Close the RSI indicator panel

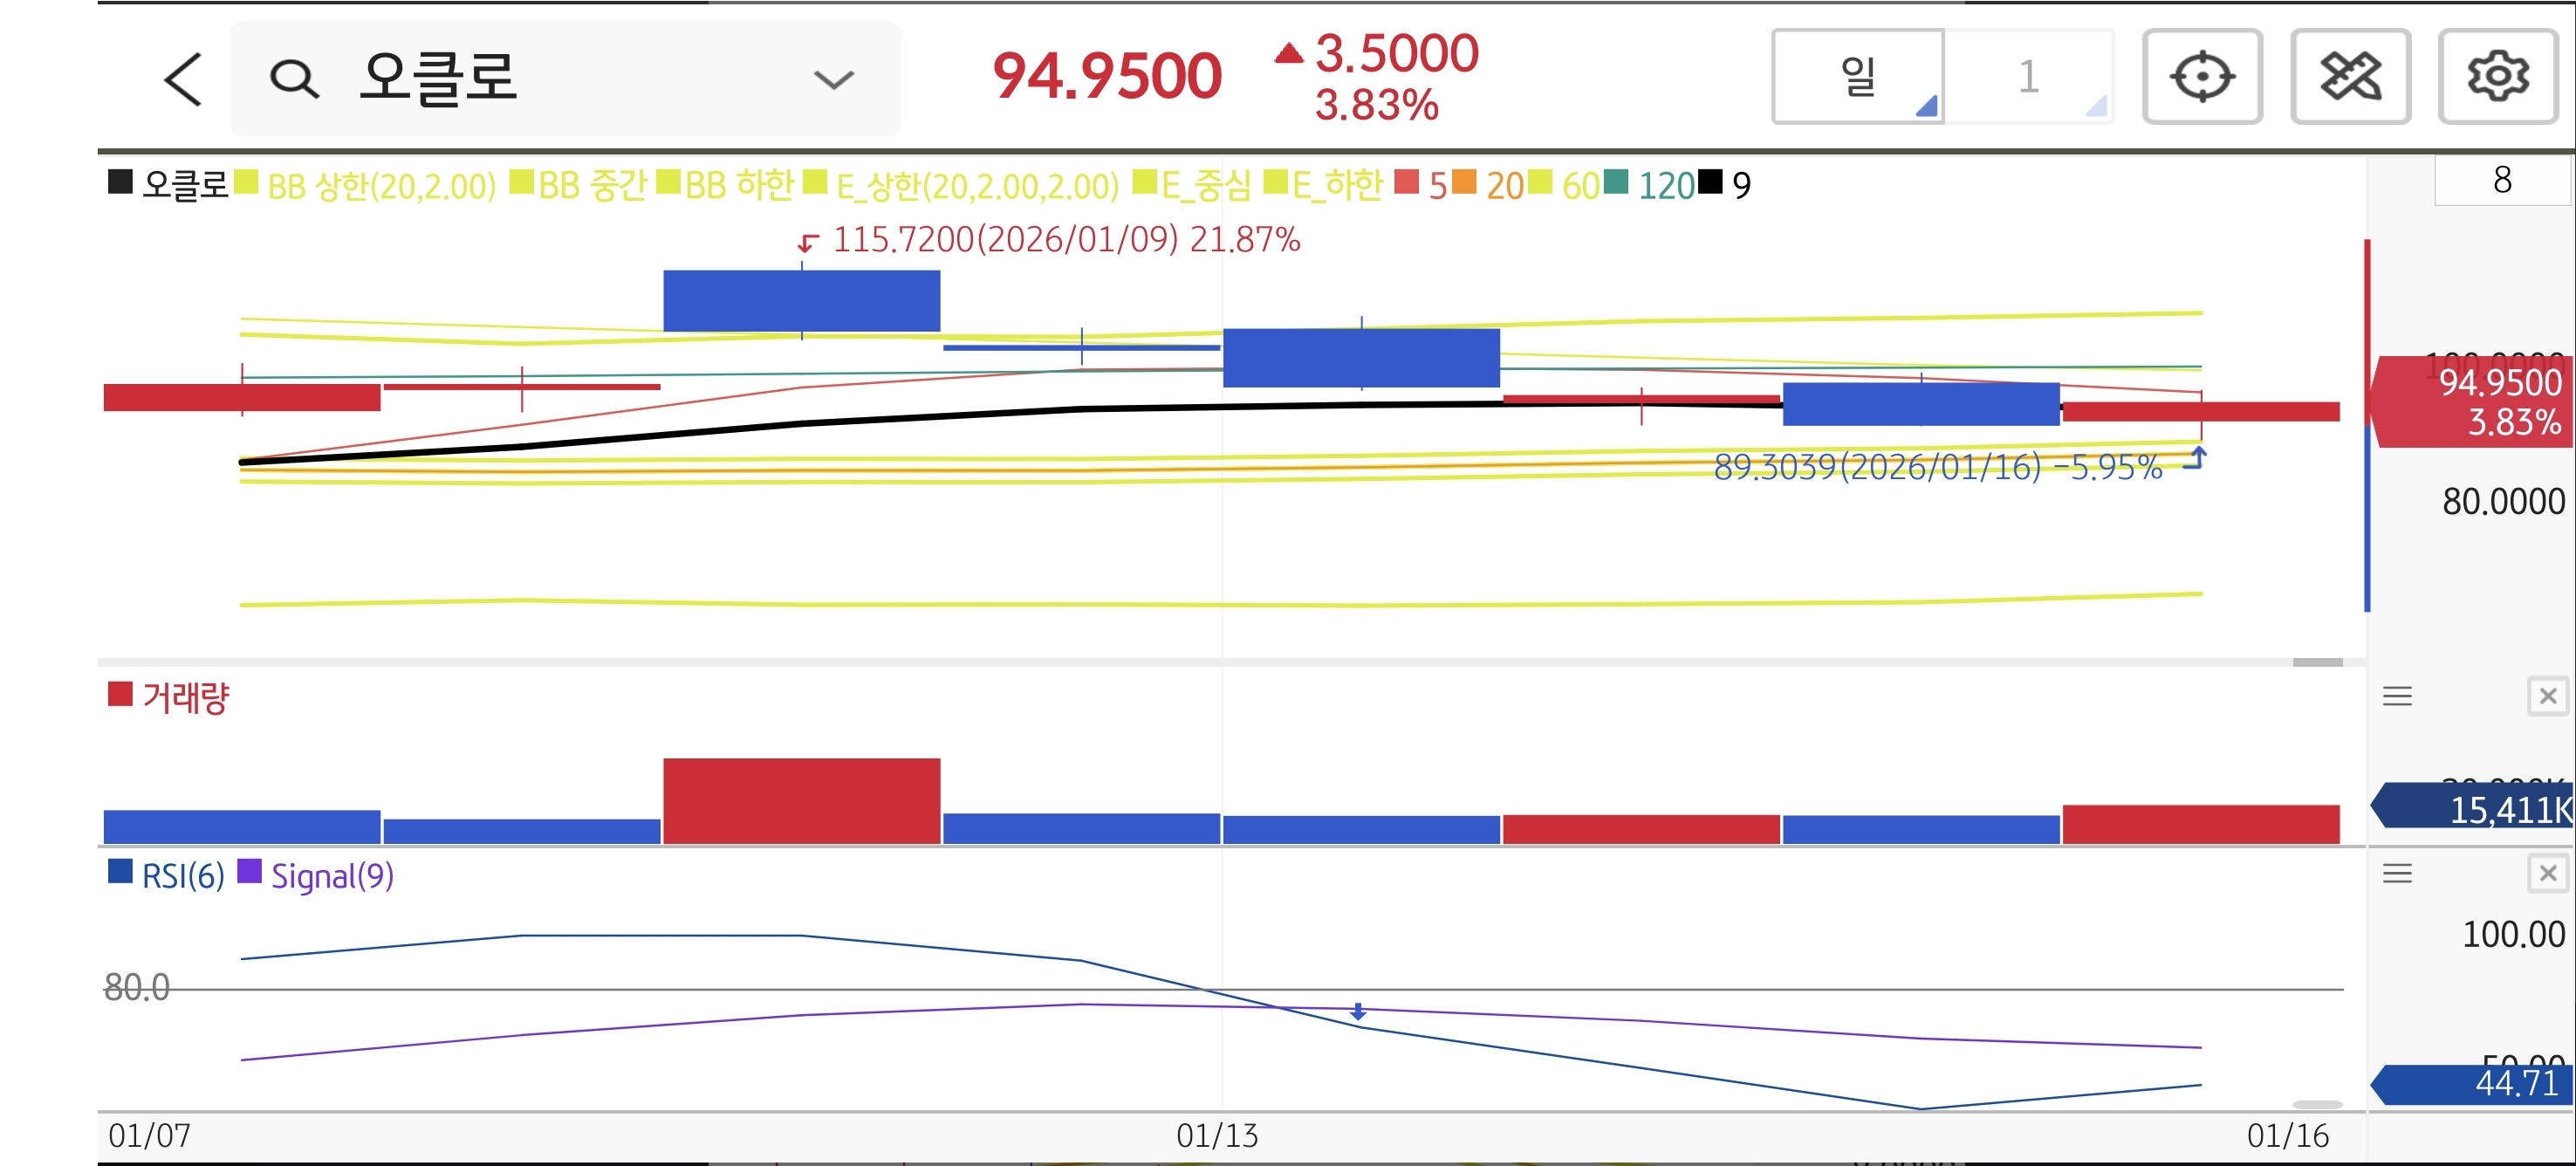[2547, 874]
